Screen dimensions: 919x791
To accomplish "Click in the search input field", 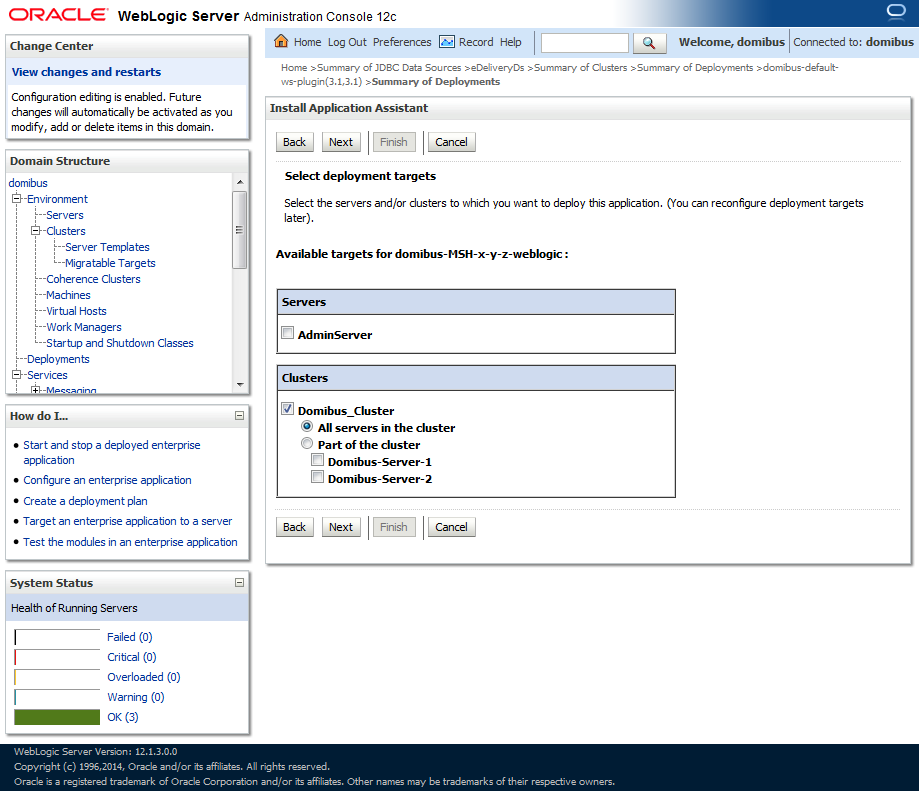I will point(584,43).
